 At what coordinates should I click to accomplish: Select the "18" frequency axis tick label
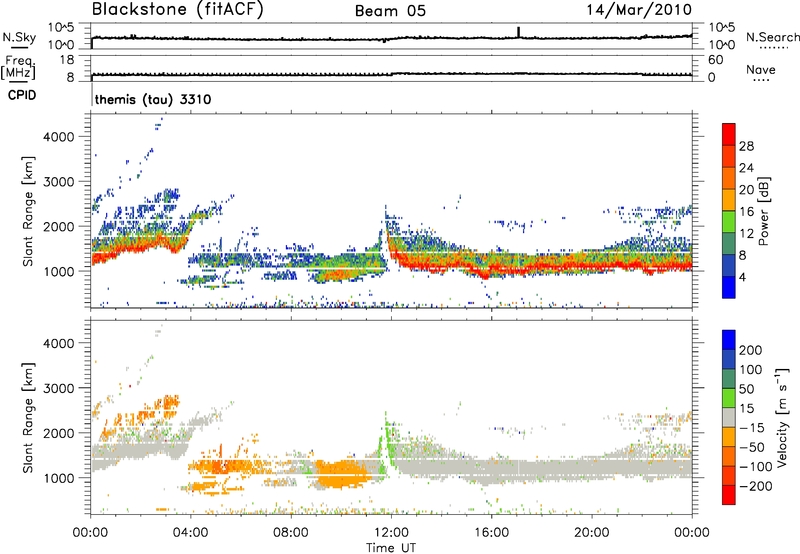[x=67, y=60]
